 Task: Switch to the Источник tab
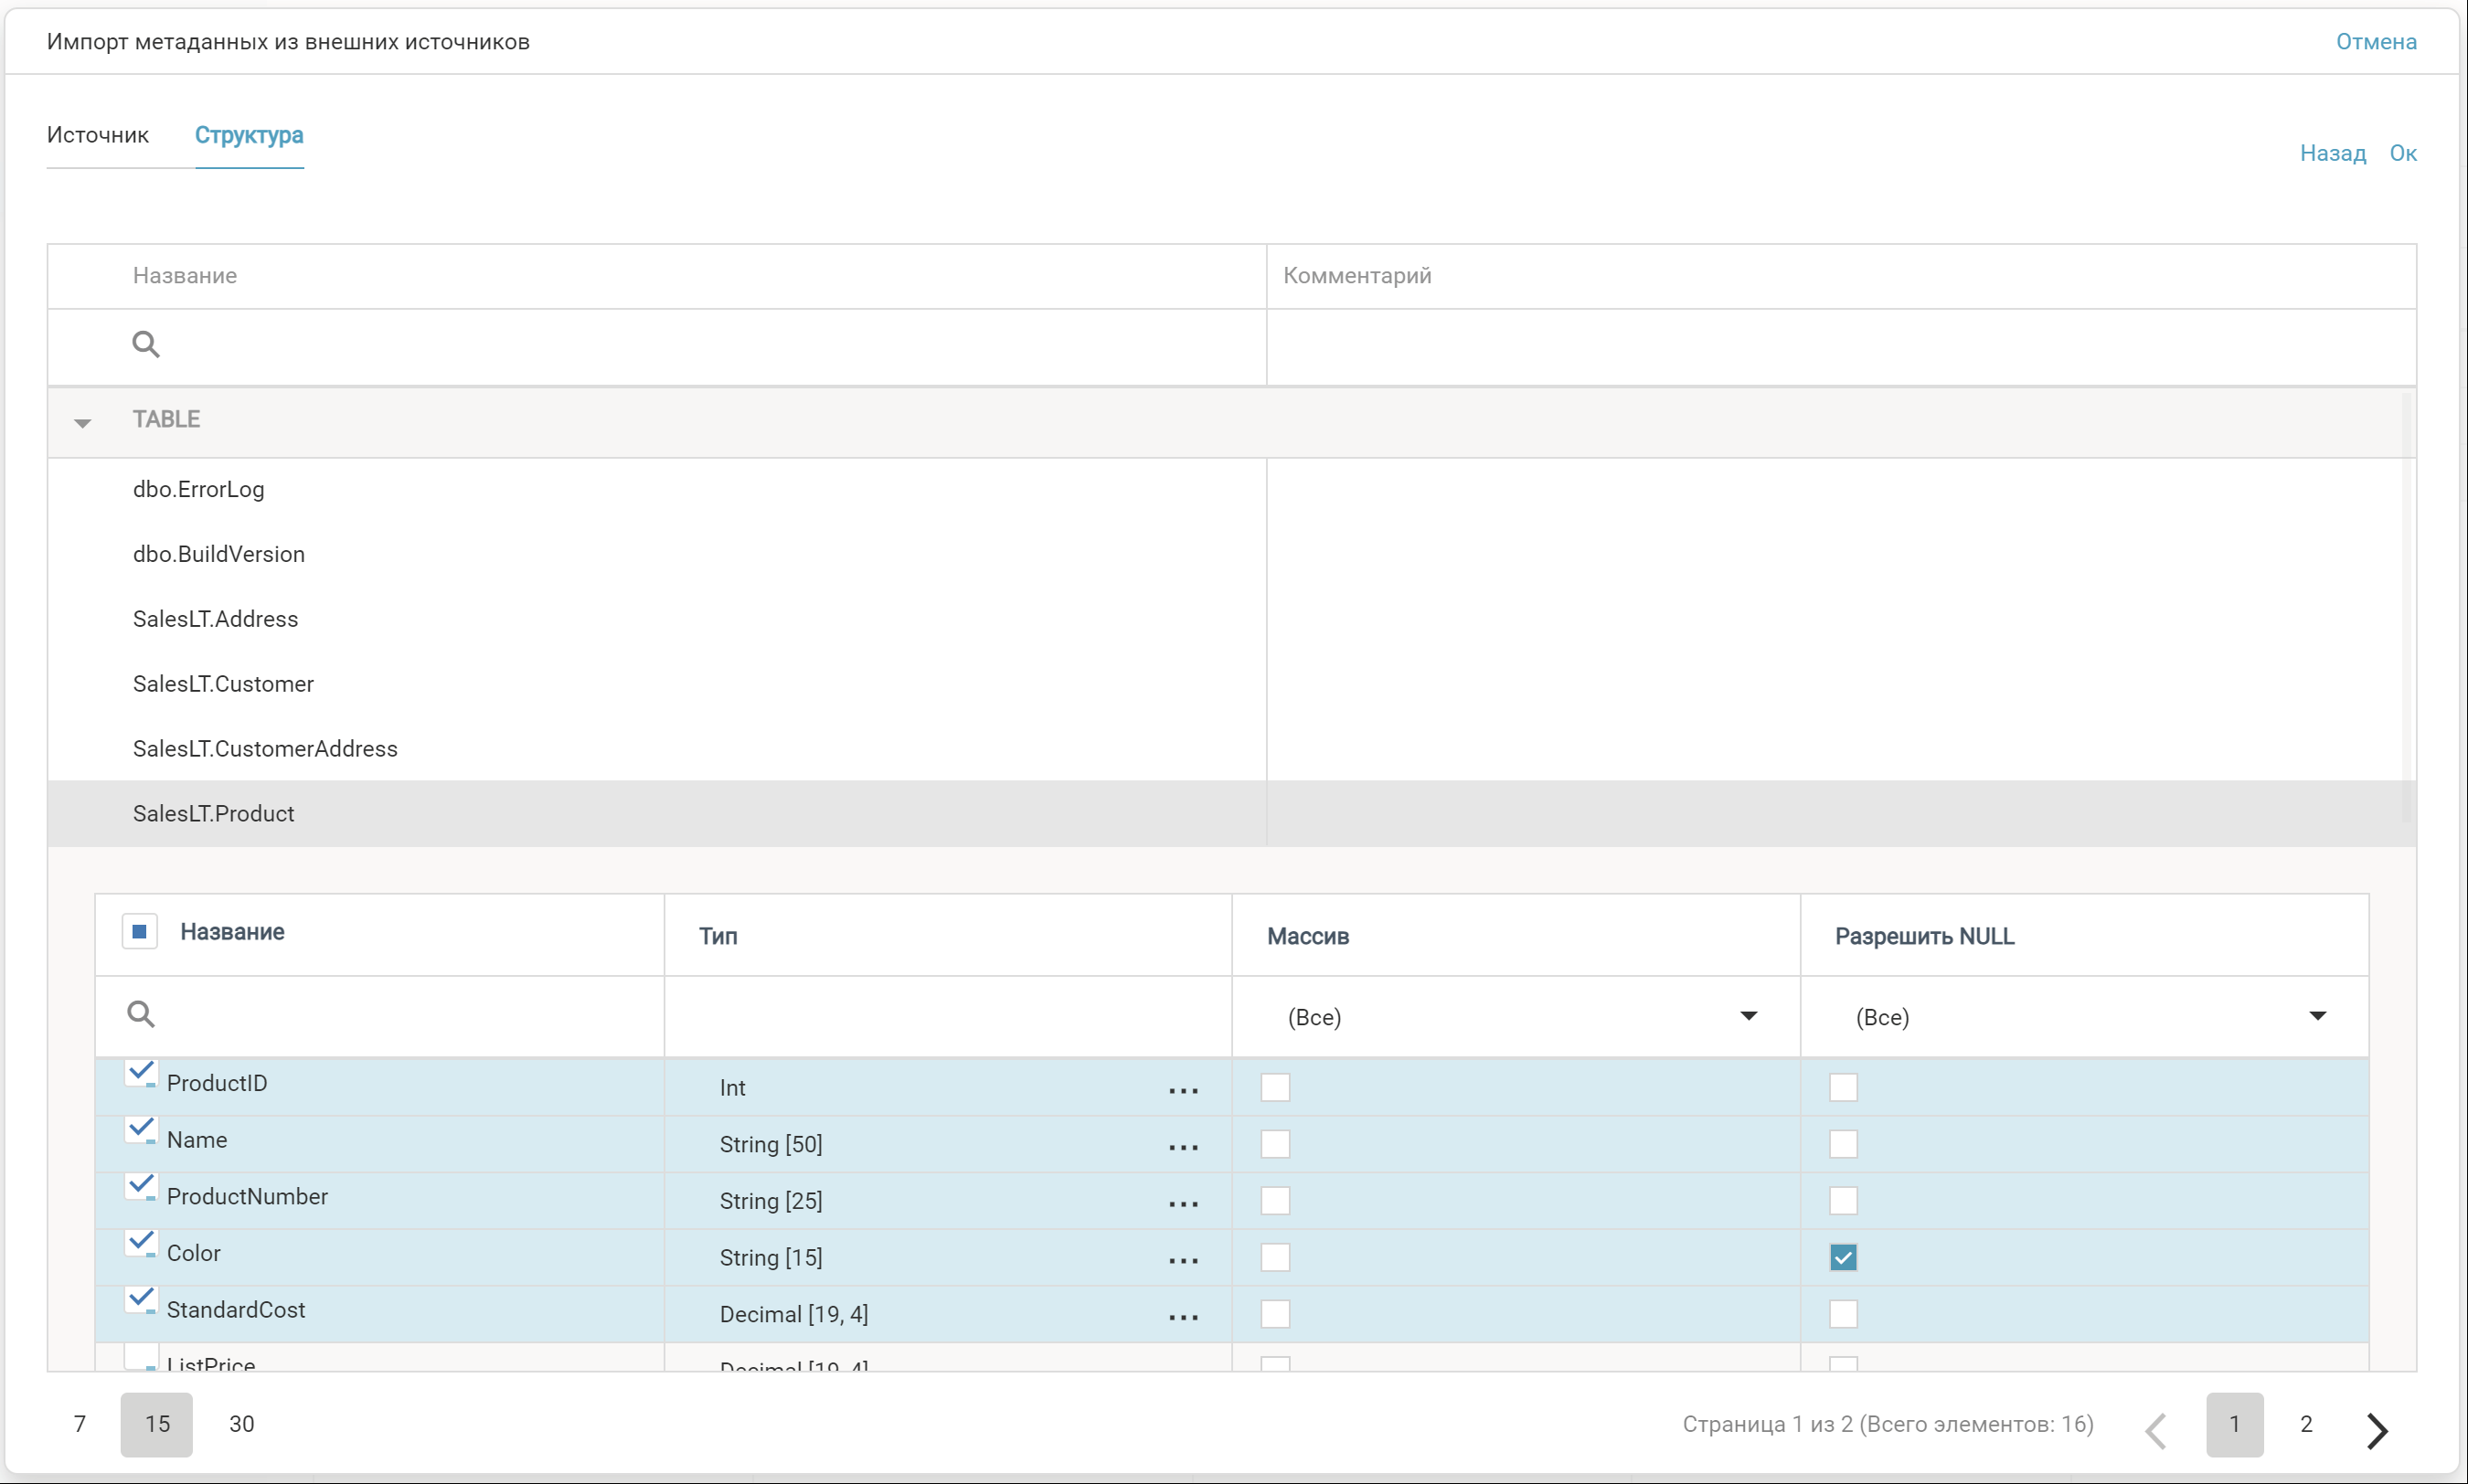click(98, 135)
